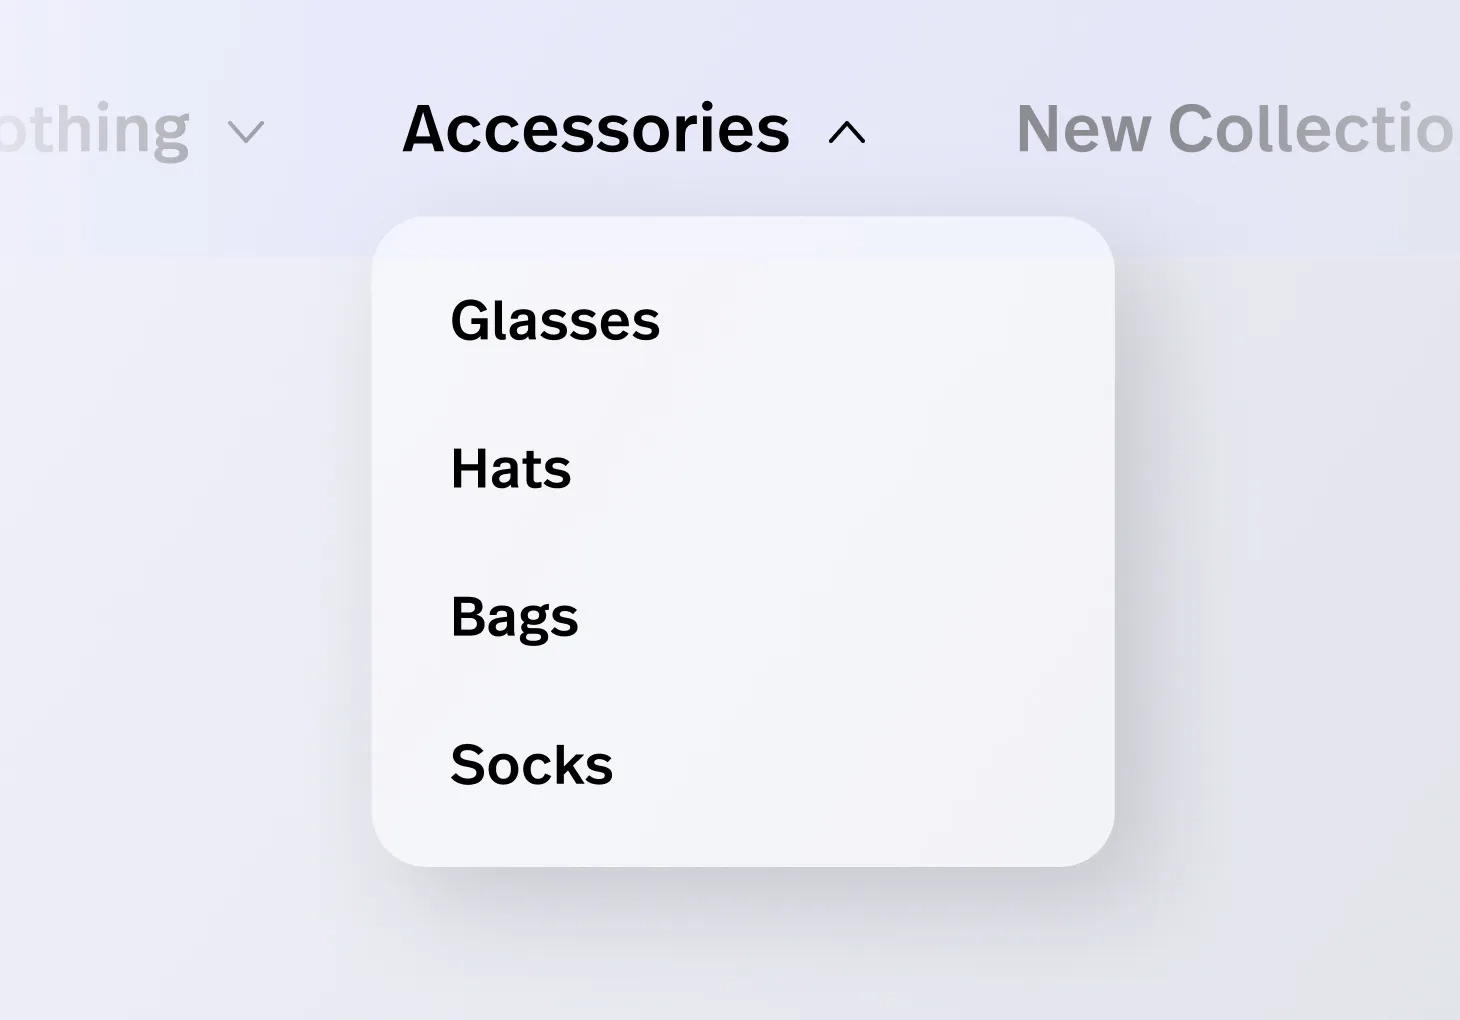Expand the Clothing menu with its down chevron
The image size is (1460, 1020).
click(x=246, y=132)
